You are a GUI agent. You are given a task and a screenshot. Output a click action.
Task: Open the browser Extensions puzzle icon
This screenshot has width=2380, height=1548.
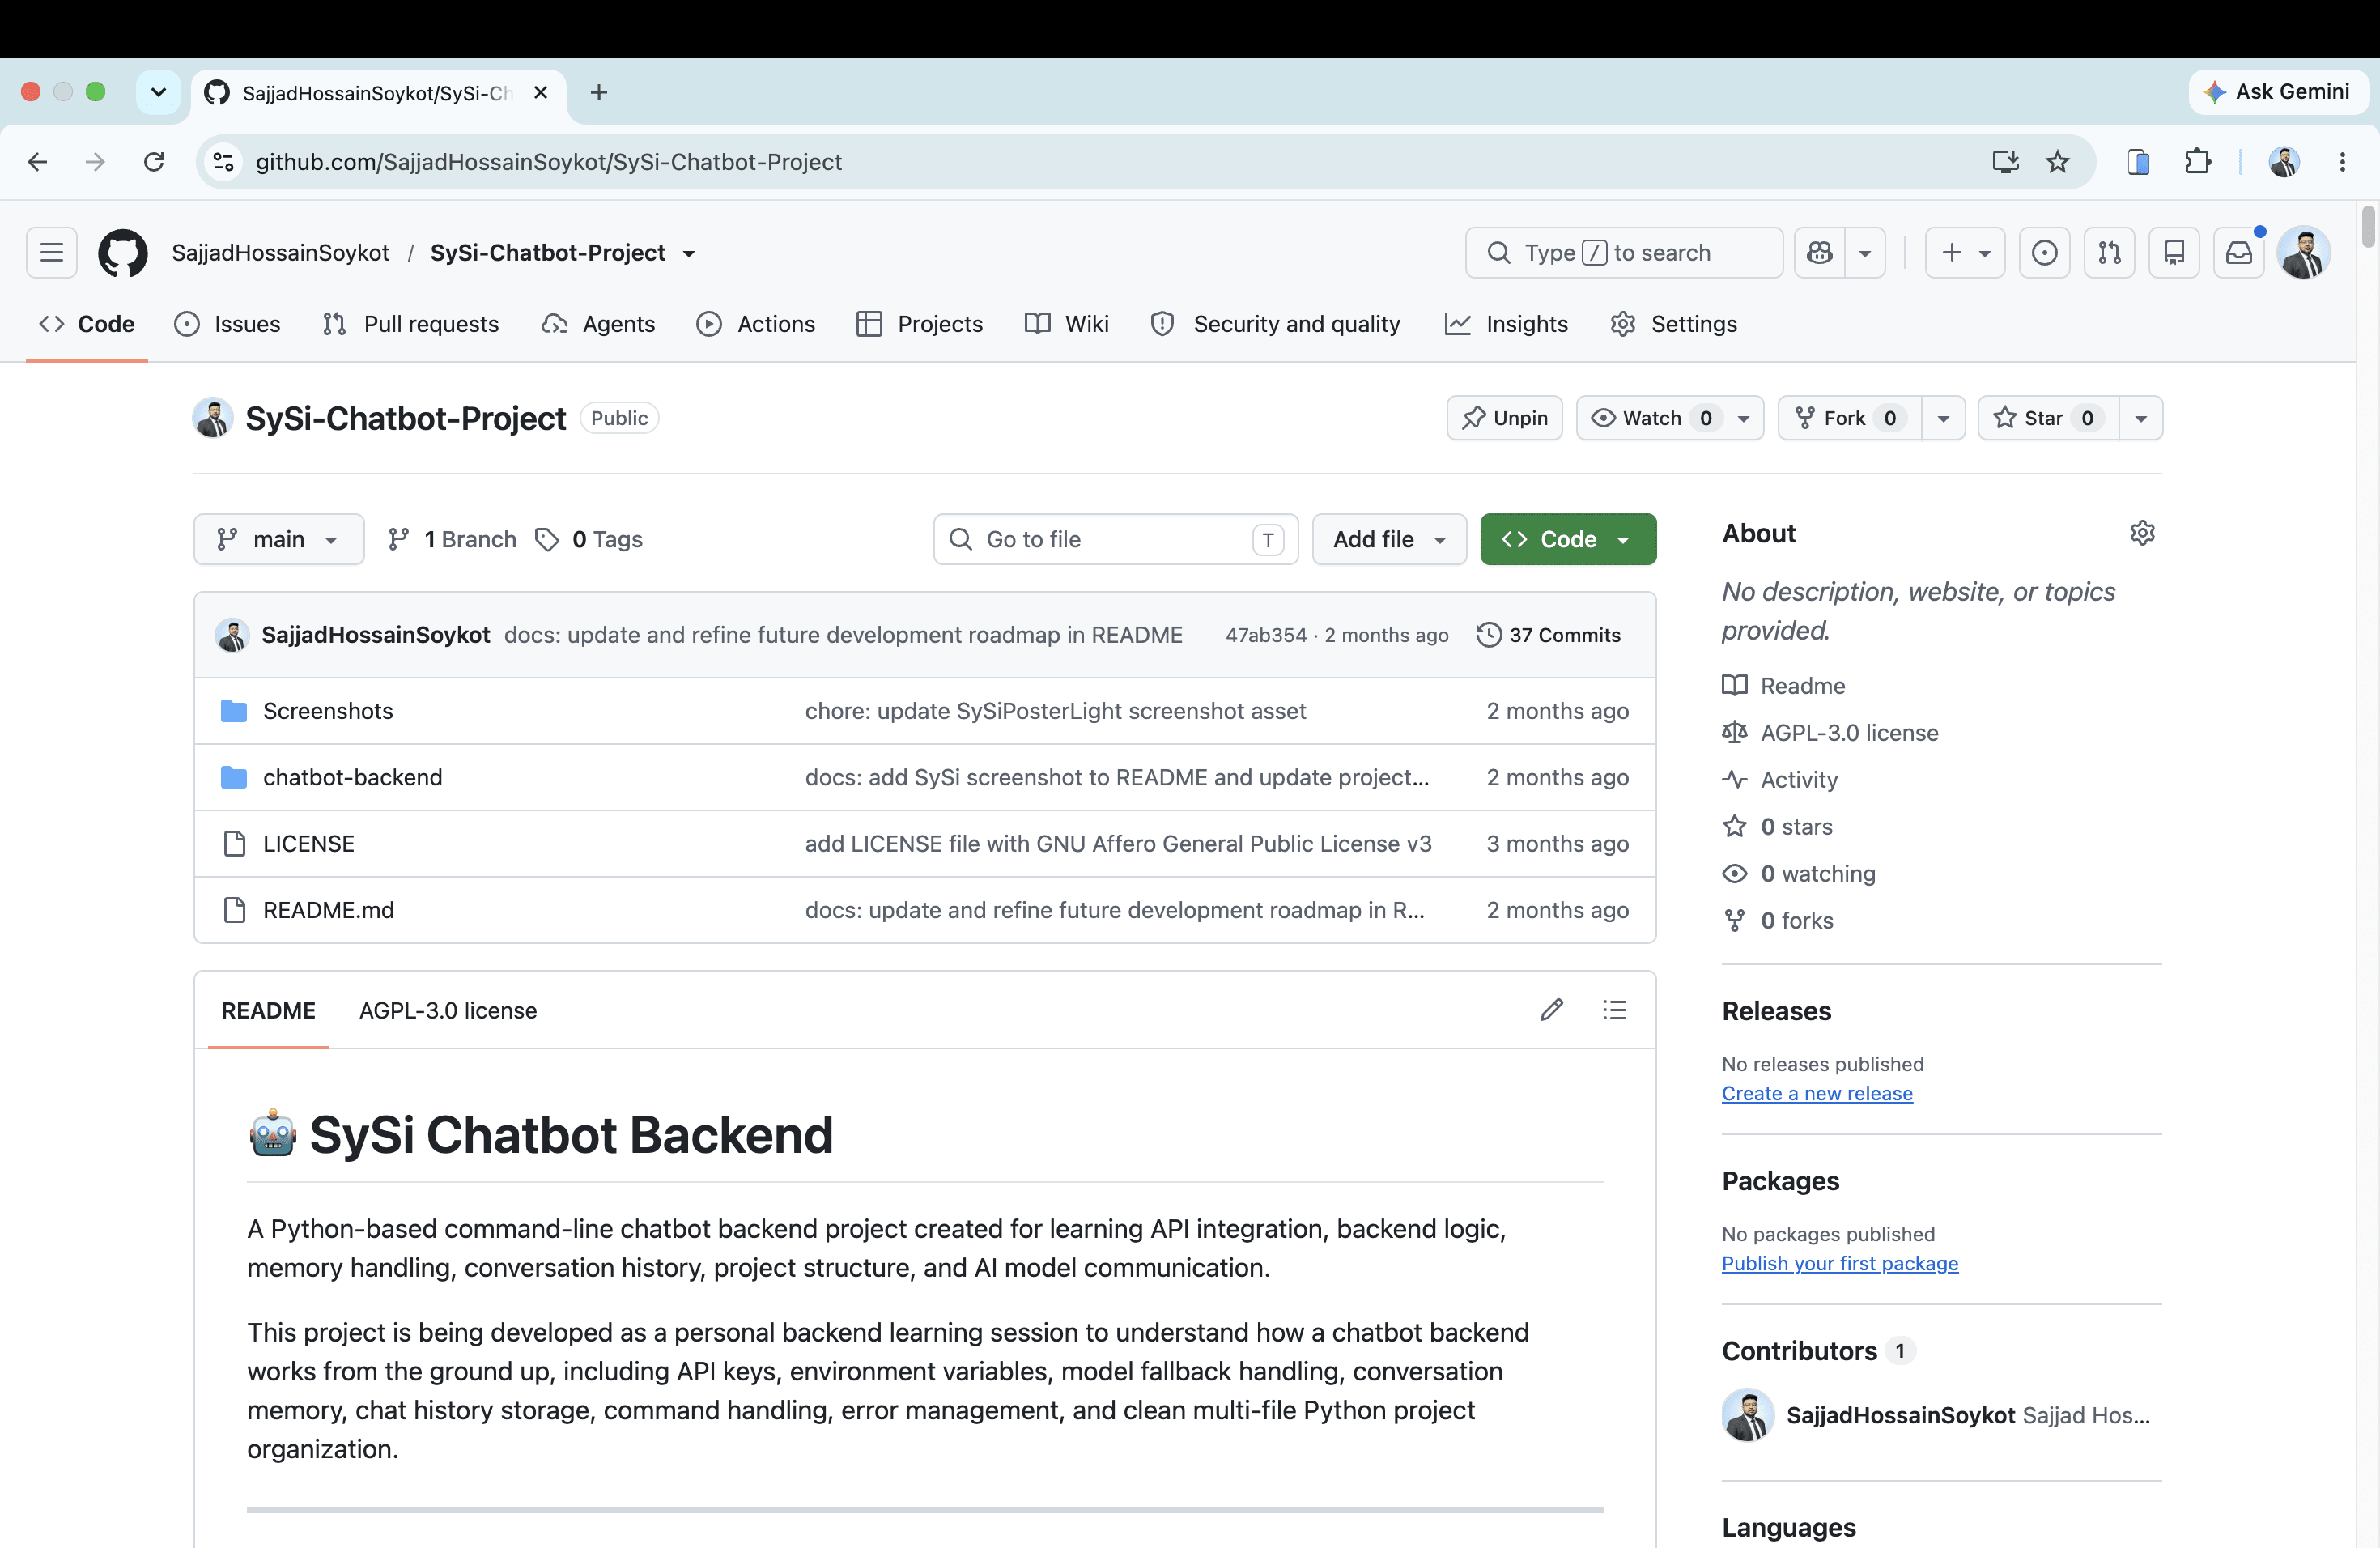[x=2197, y=162]
